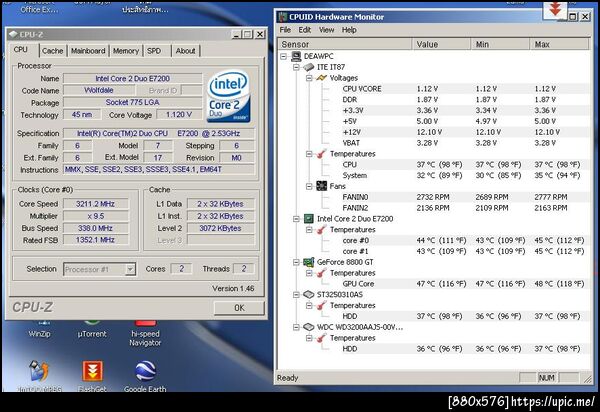The height and width of the screenshot is (412, 600).
Task: Click the NUM indicator in the status bar
Action: point(546,378)
